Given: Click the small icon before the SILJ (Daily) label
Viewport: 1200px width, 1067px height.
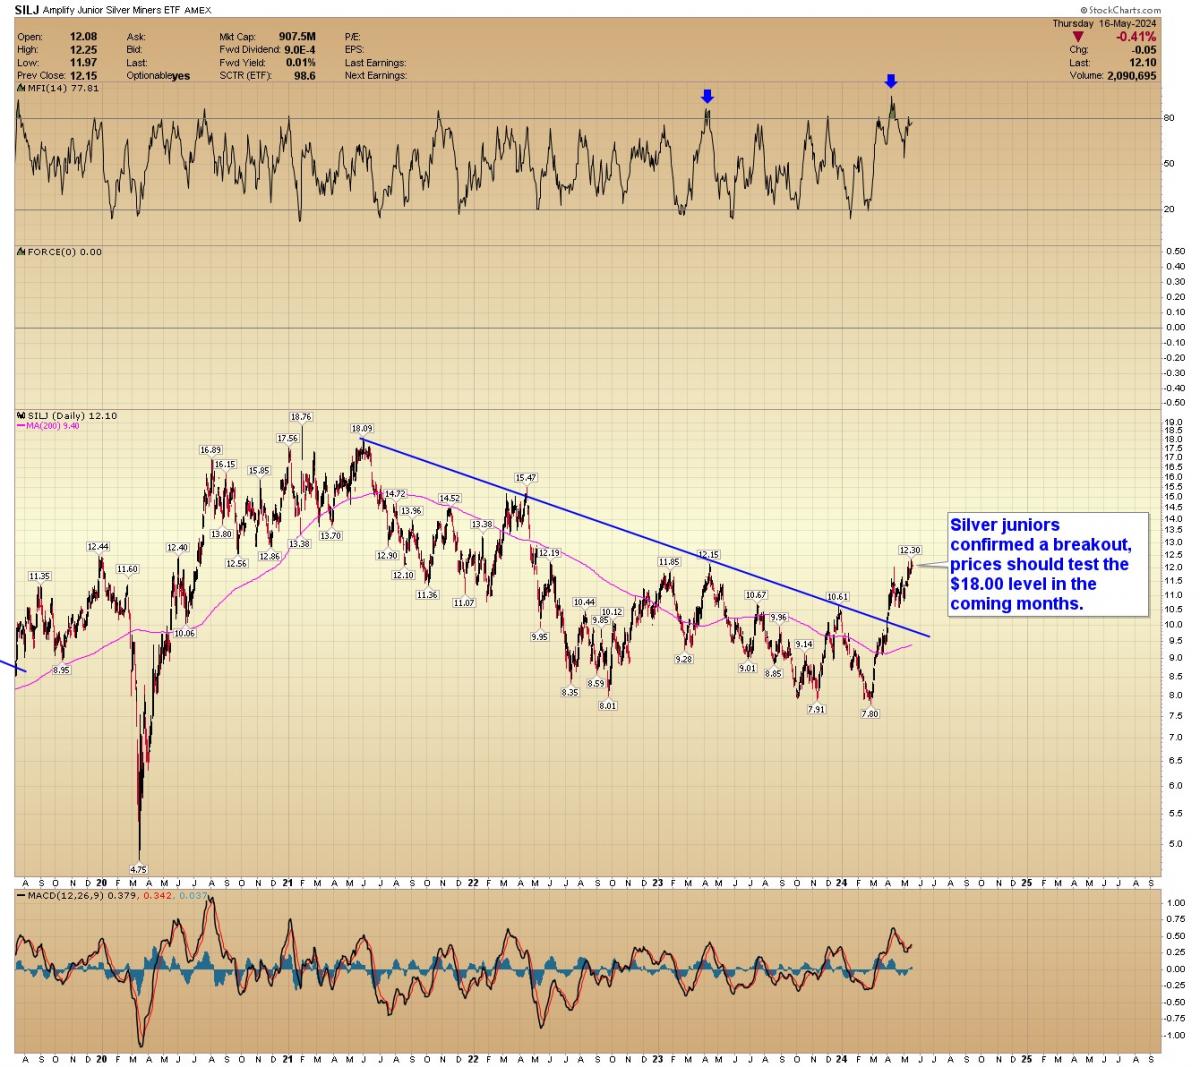Looking at the screenshot, I should coord(19,415).
